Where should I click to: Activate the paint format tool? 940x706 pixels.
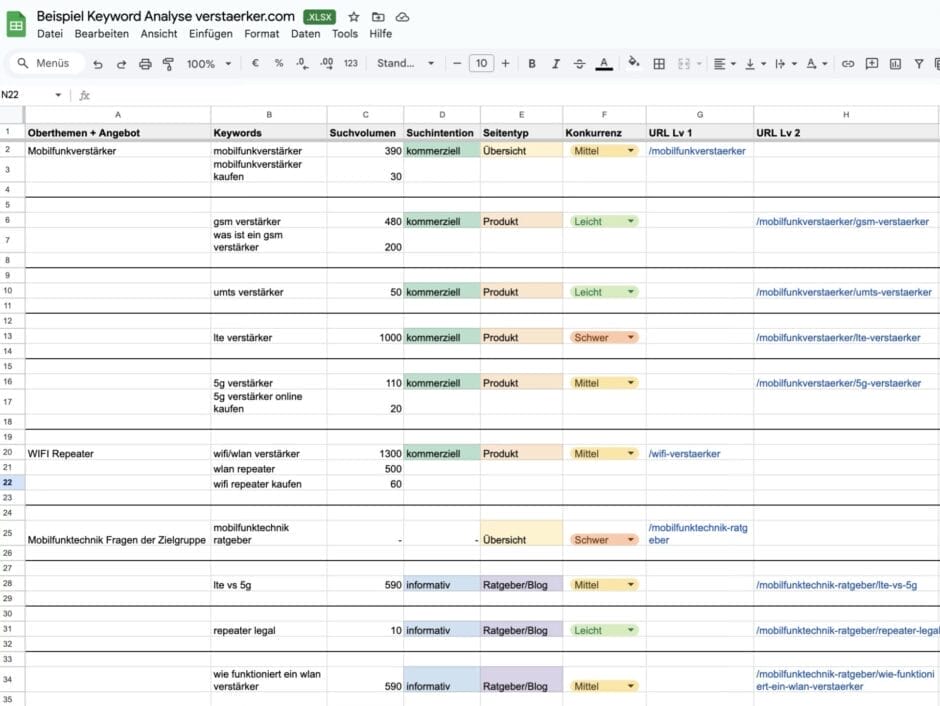pos(168,64)
